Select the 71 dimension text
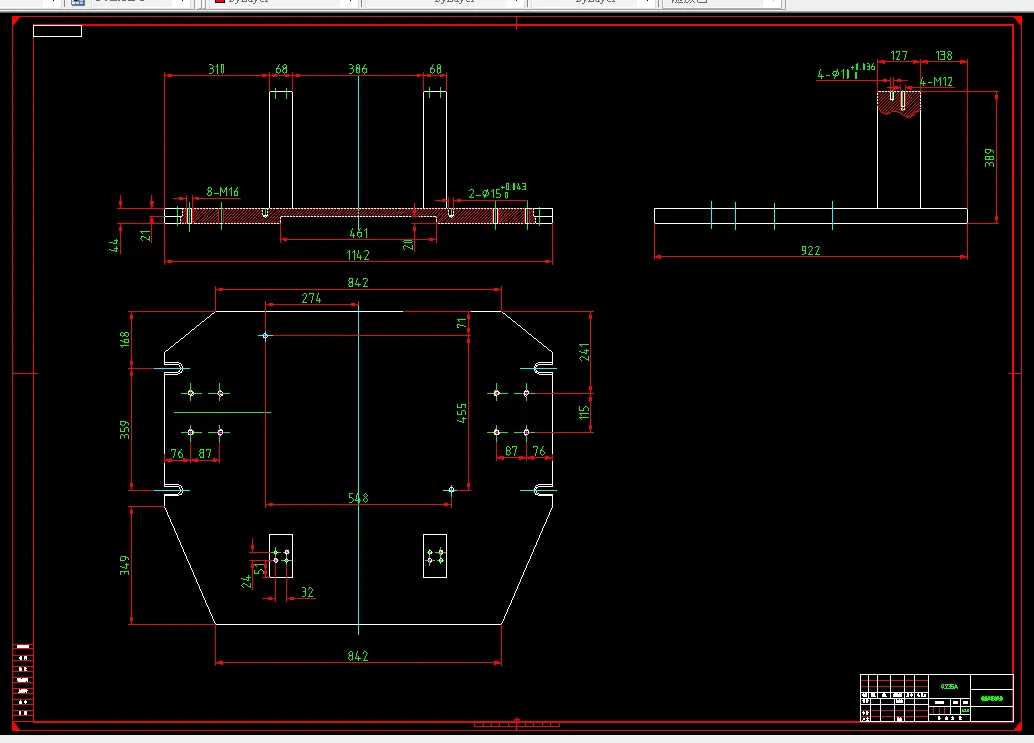 pos(461,323)
